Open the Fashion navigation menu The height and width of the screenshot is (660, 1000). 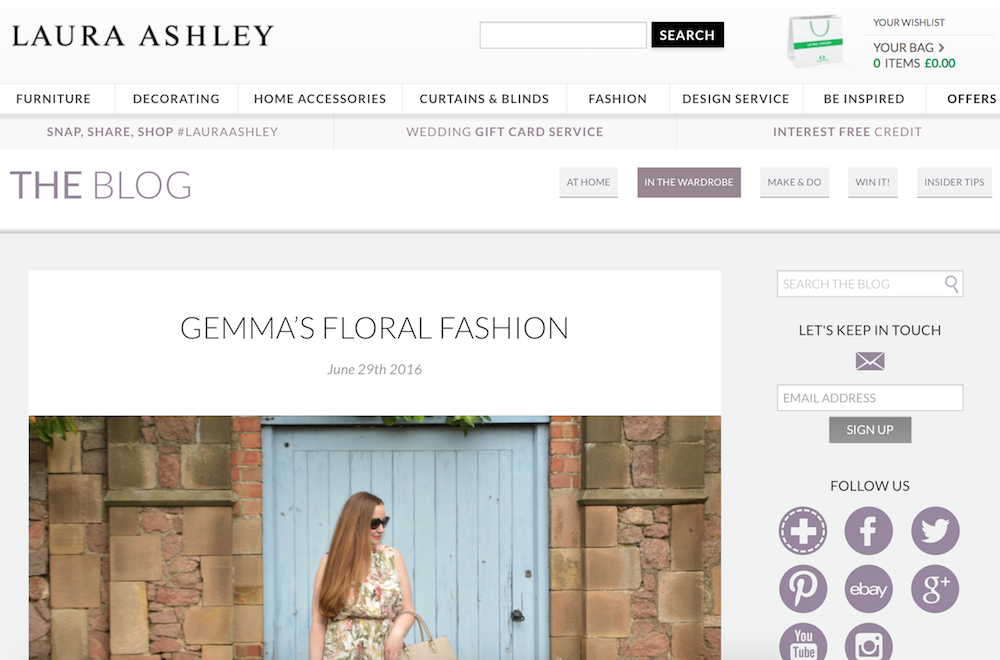(617, 99)
